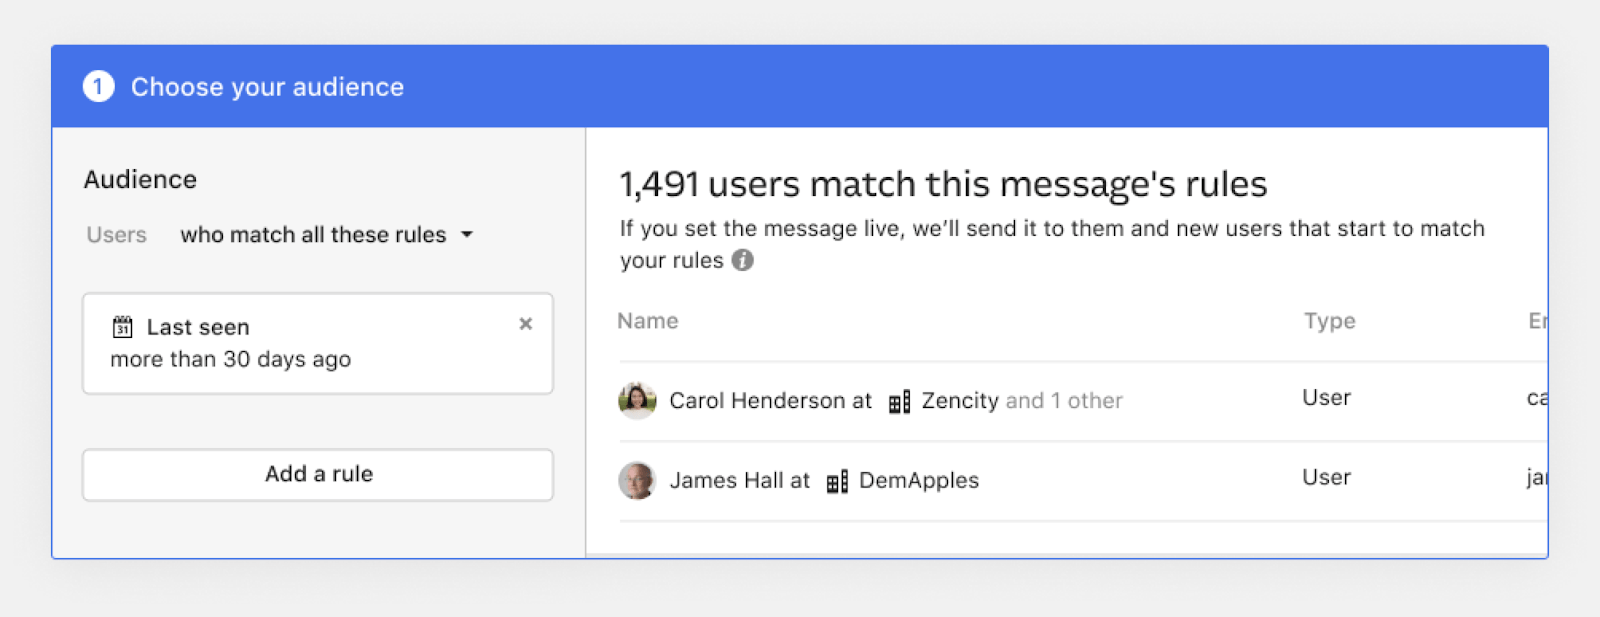
Task: Click the company icon next to Zencity
Action: click(899, 401)
